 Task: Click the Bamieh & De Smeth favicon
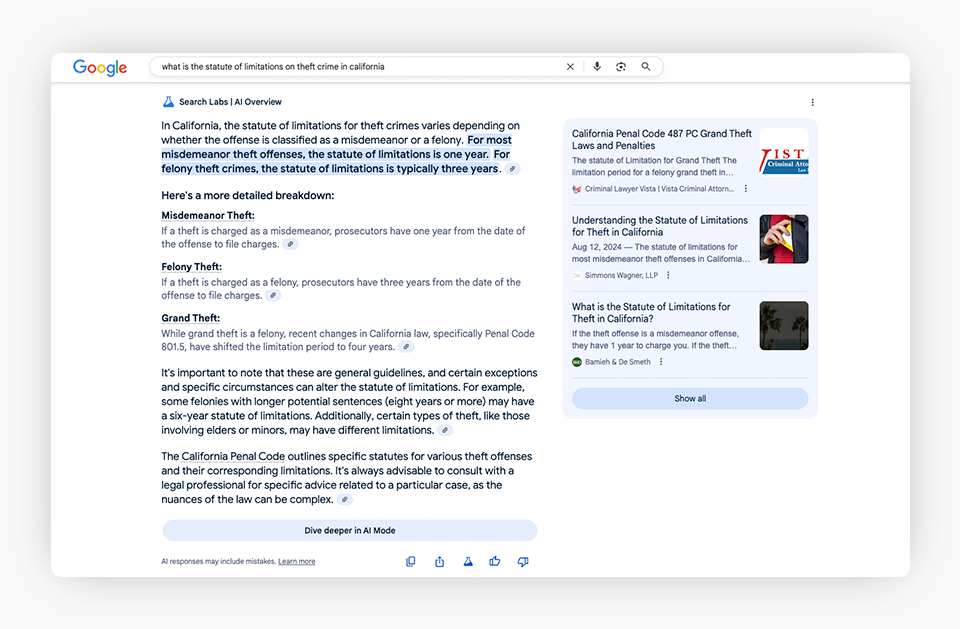577,362
